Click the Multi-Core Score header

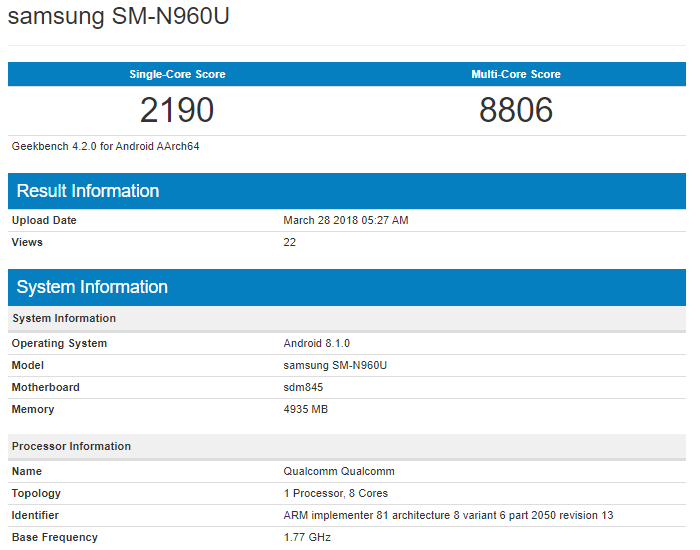point(516,74)
